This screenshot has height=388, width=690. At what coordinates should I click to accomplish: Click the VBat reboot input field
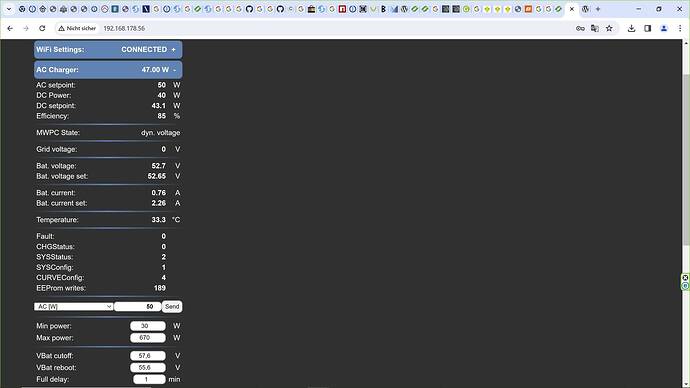pos(148,367)
